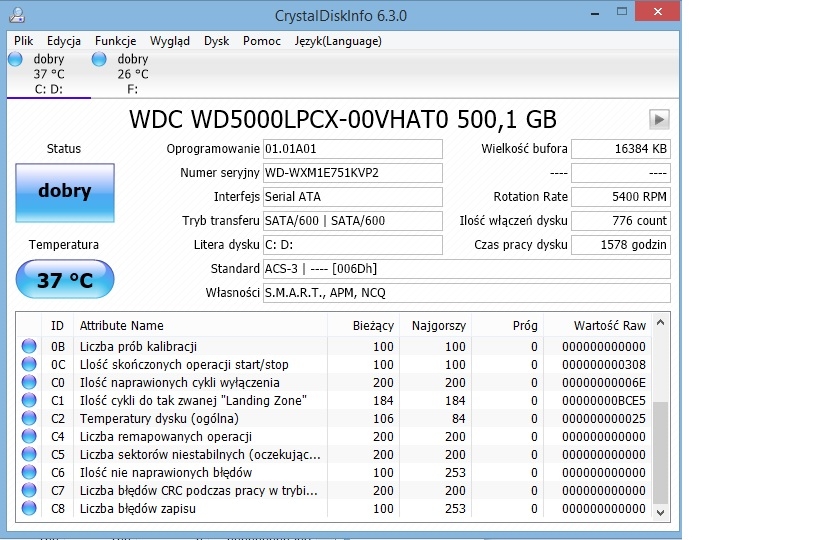
Task: Open the Wygląd menu
Action: click(x=170, y=41)
